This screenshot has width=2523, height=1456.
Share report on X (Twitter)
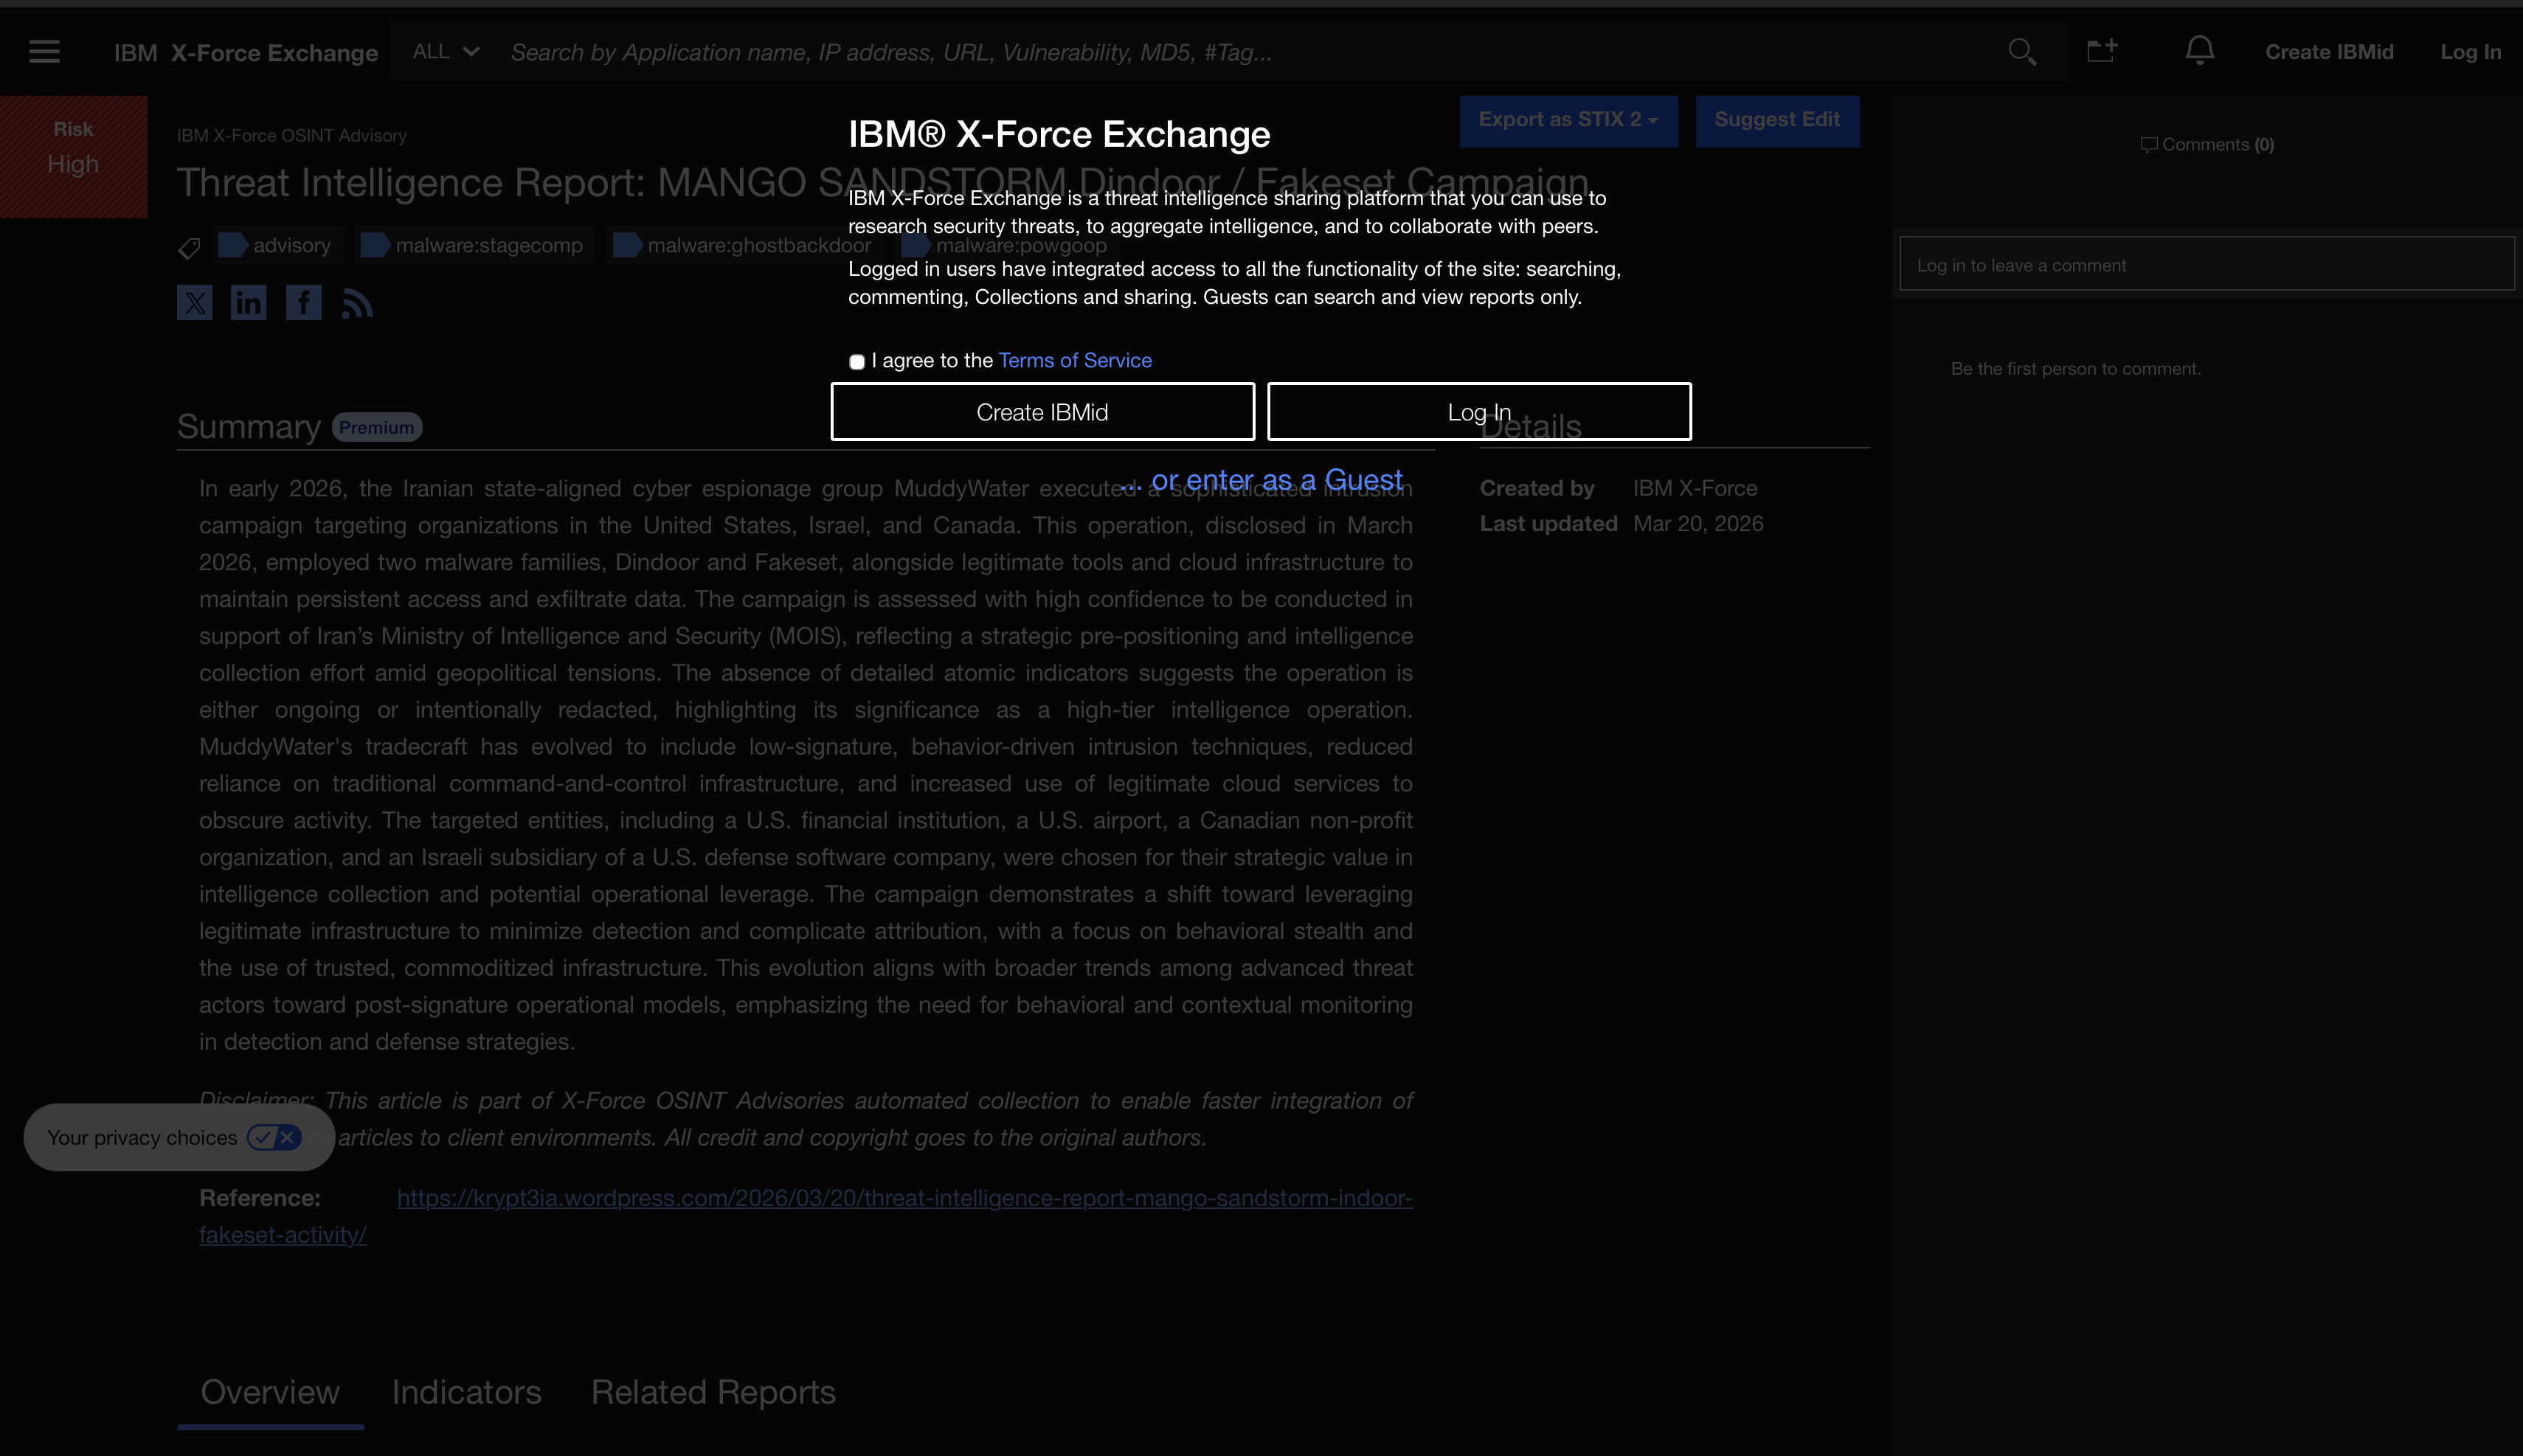[x=194, y=302]
